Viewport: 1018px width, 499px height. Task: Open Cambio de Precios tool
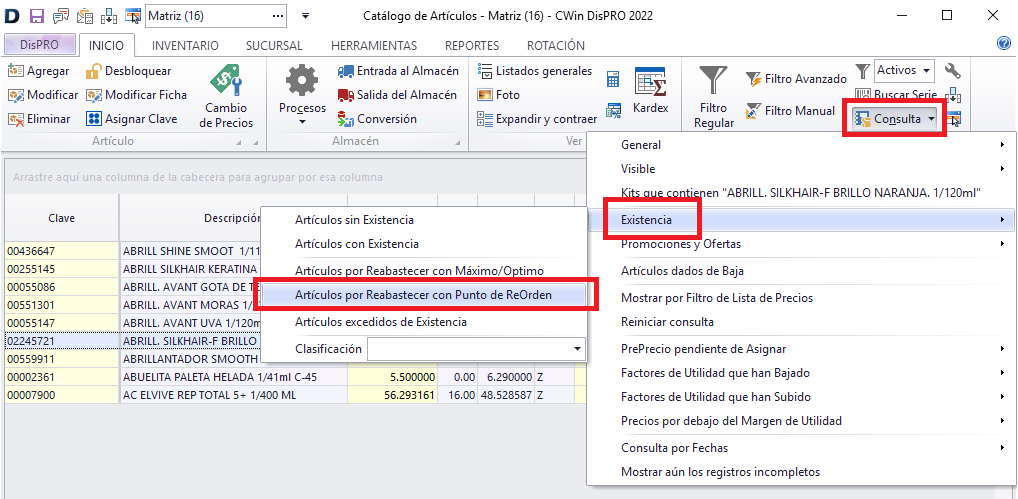pos(226,96)
